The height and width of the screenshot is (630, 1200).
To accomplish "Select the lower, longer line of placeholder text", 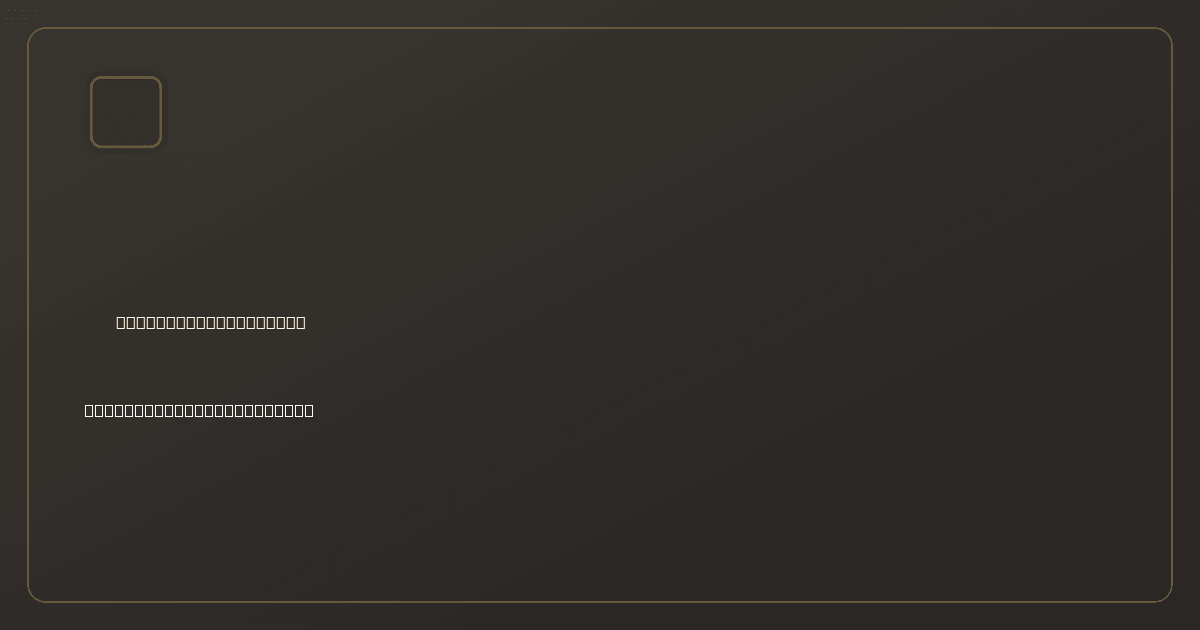I will (199, 410).
